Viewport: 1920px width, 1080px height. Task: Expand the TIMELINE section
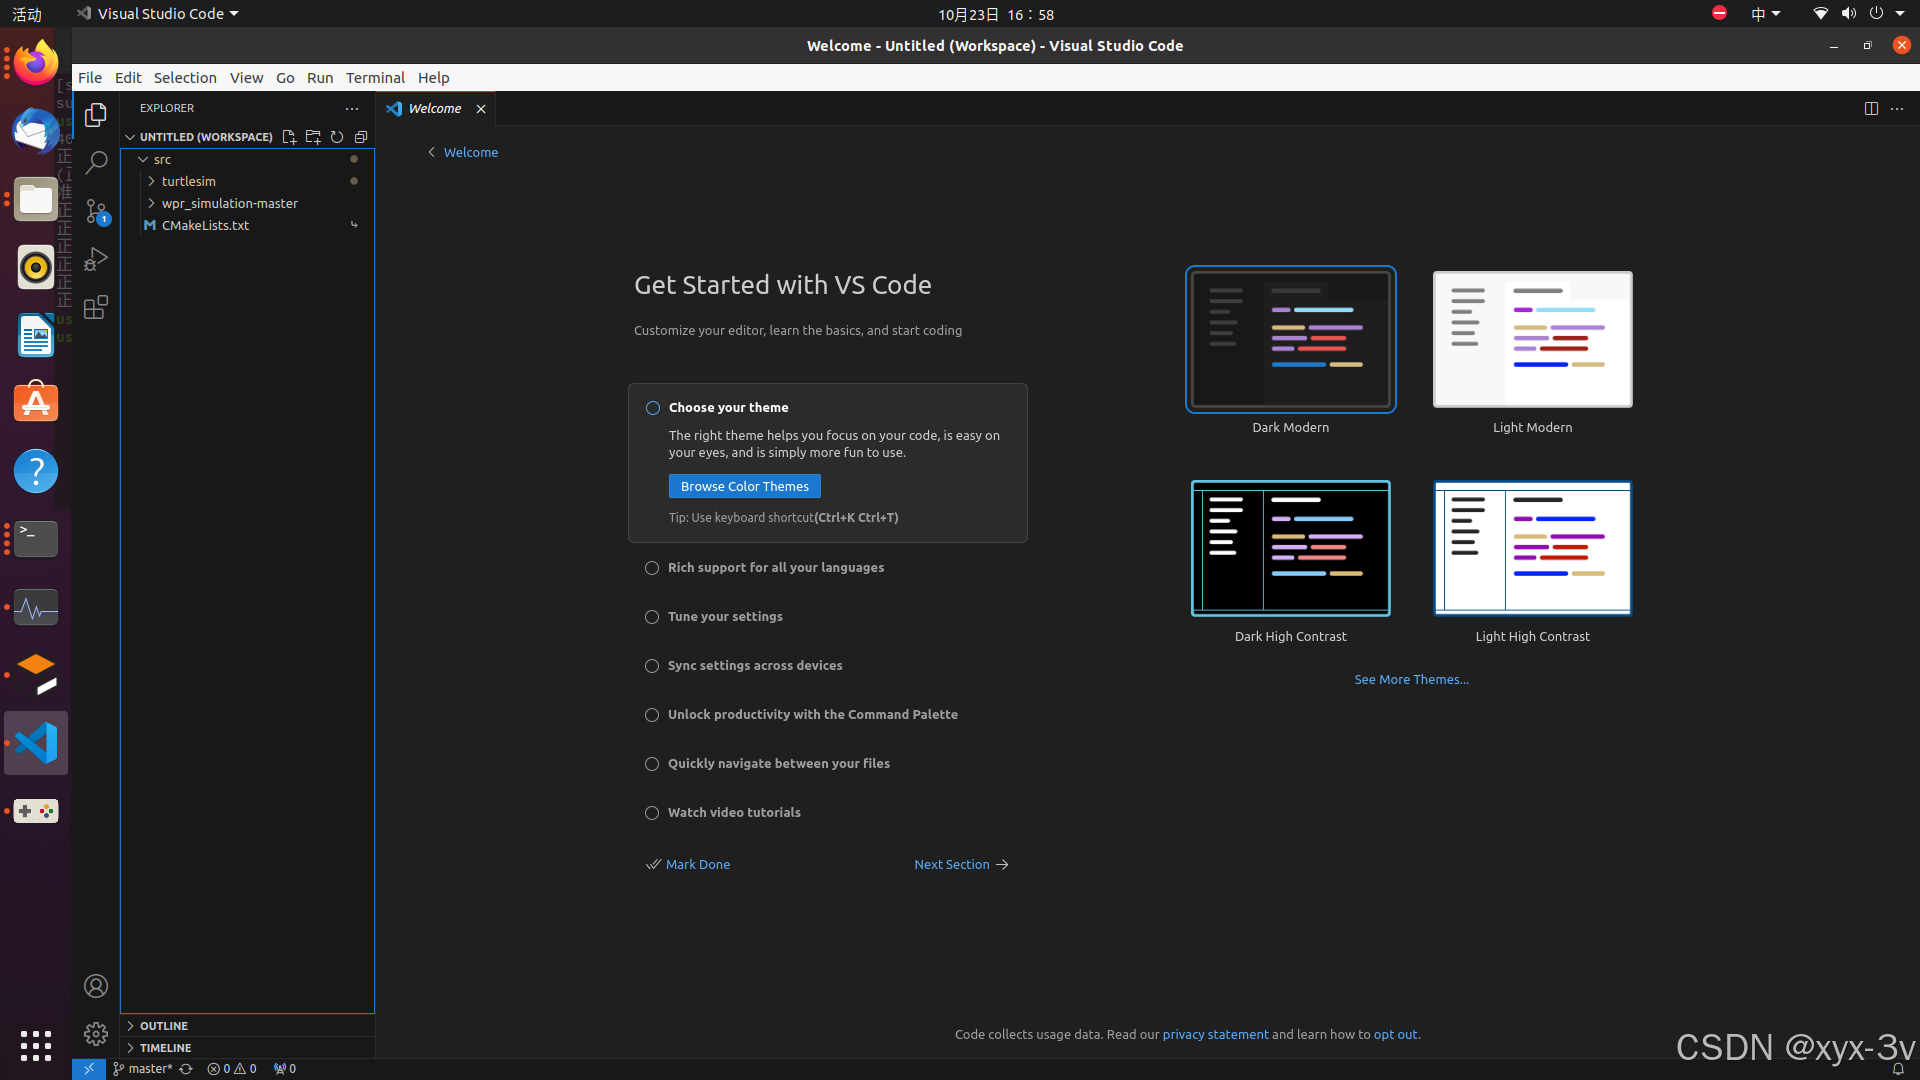pos(247,1048)
